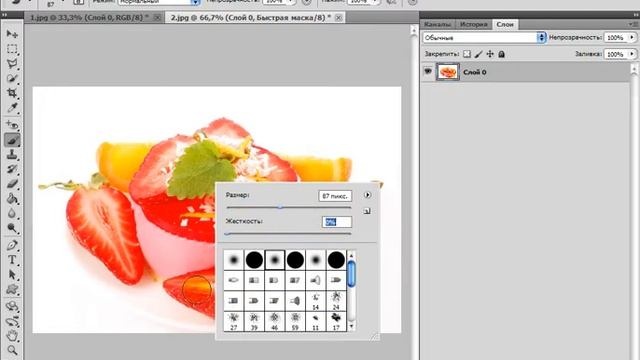Select the Слой 0 layer thumbnail
The image size is (640, 360).
coord(448,72)
